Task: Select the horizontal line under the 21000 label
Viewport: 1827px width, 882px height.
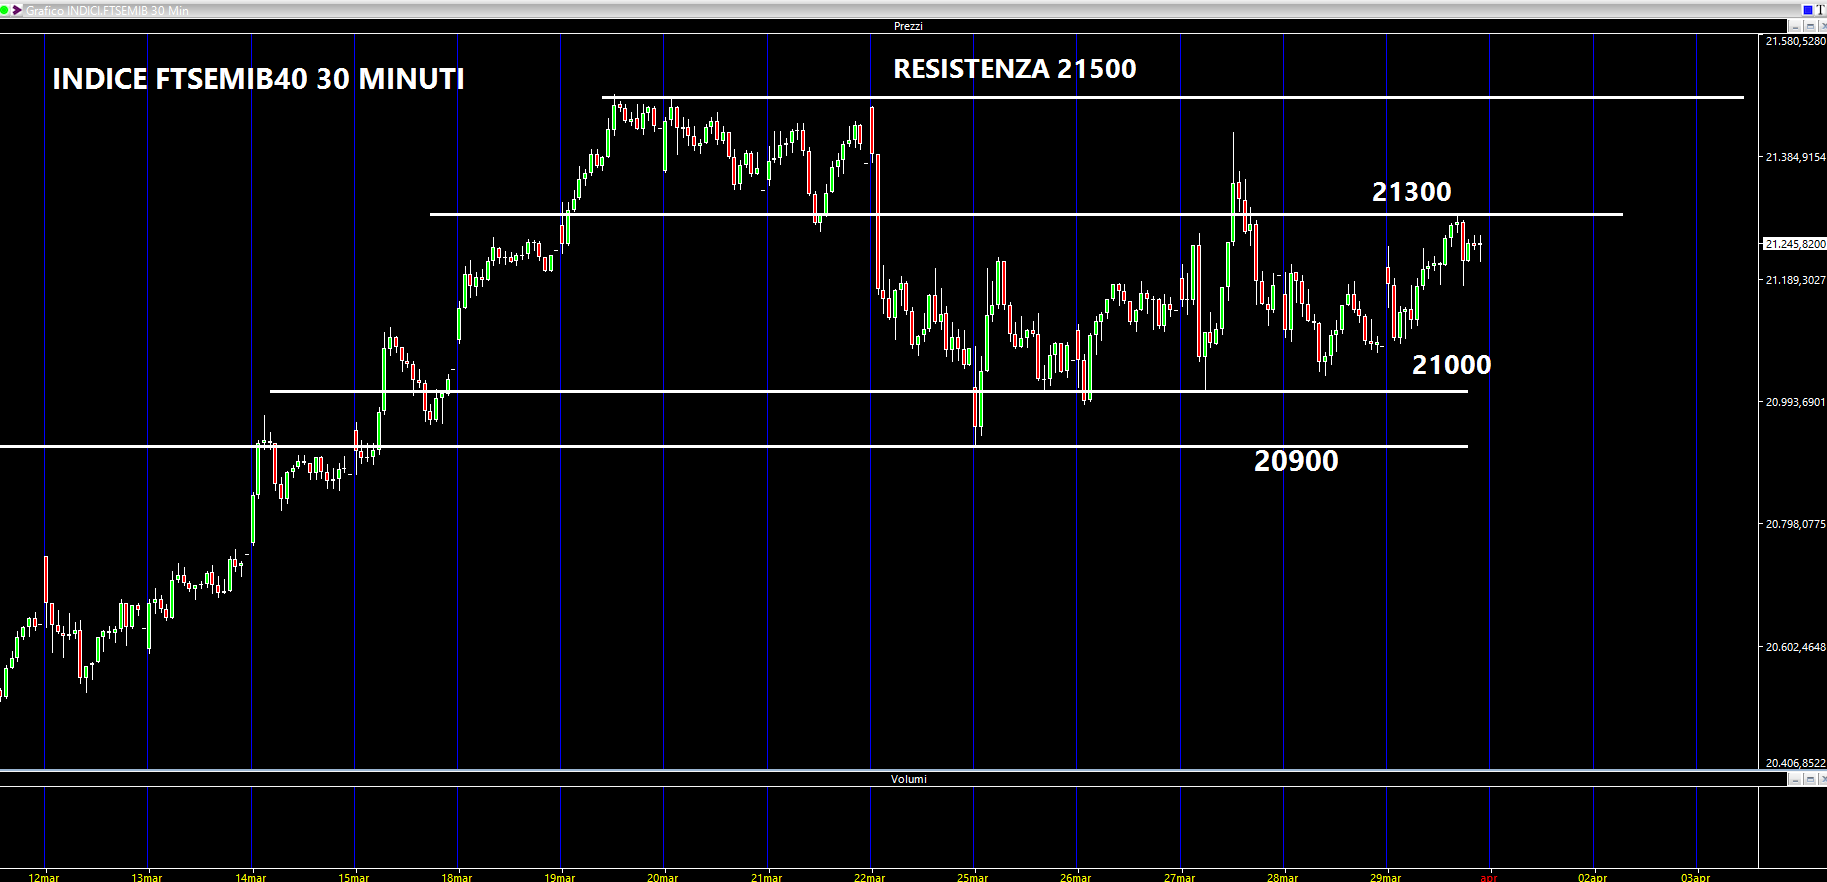Action: click(868, 391)
